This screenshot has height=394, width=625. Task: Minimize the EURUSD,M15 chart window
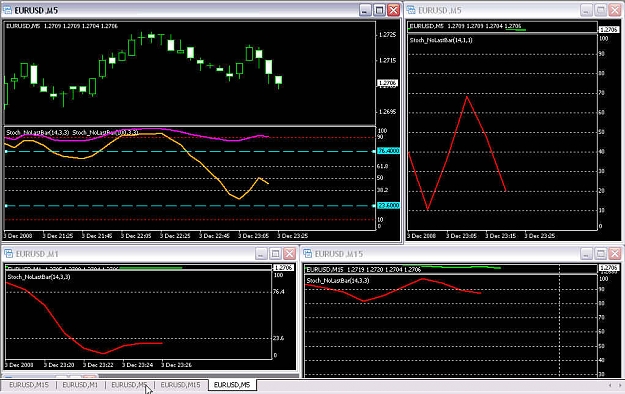coord(586,254)
